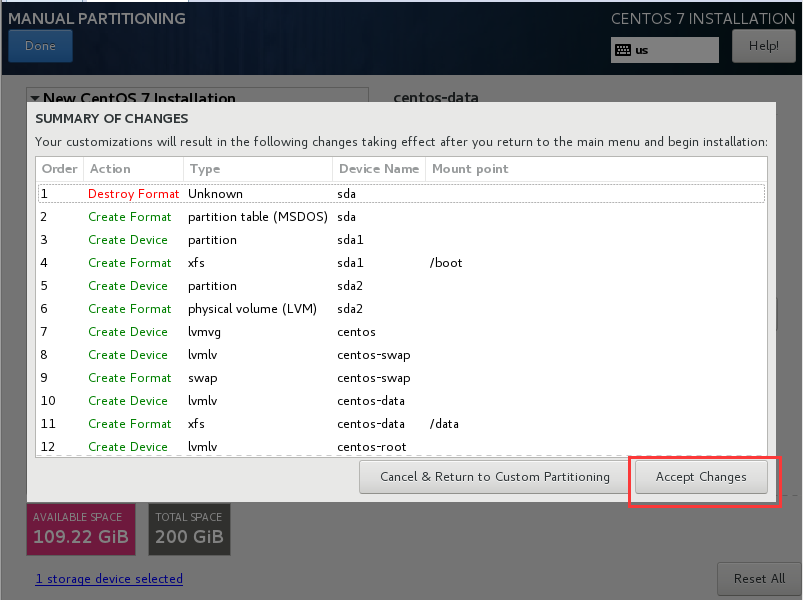Select row 10 Create Device centos-data
The image size is (804, 600).
pos(401,401)
